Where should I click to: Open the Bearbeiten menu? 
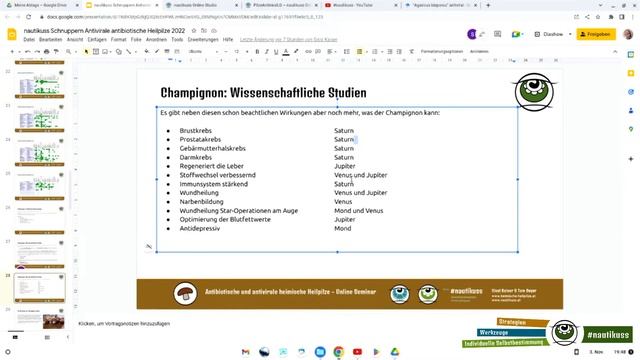pyautogui.click(x=51, y=40)
